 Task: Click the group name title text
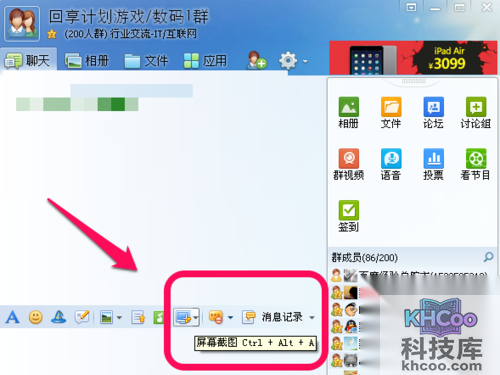pyautogui.click(x=129, y=17)
